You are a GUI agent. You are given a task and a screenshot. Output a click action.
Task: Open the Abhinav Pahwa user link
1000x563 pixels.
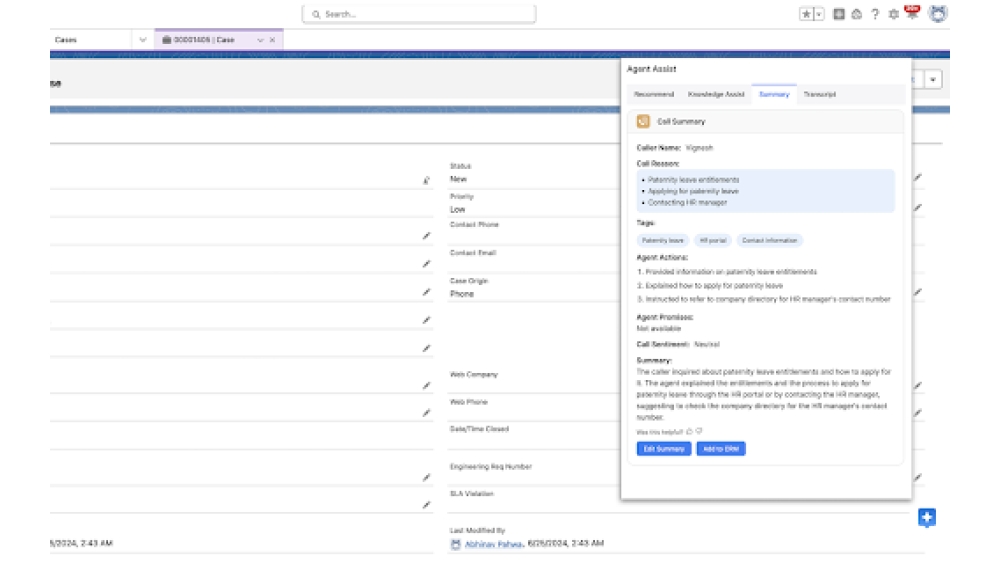point(494,544)
